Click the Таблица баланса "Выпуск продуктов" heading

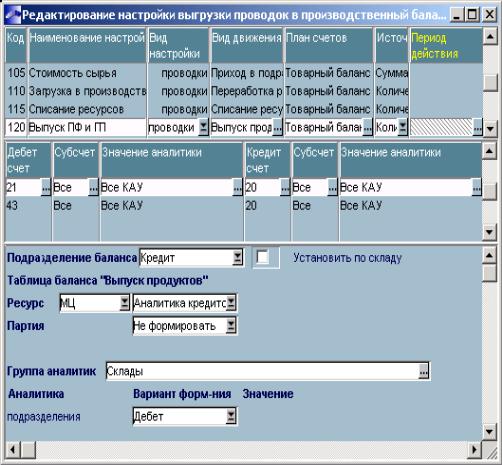coord(108,280)
